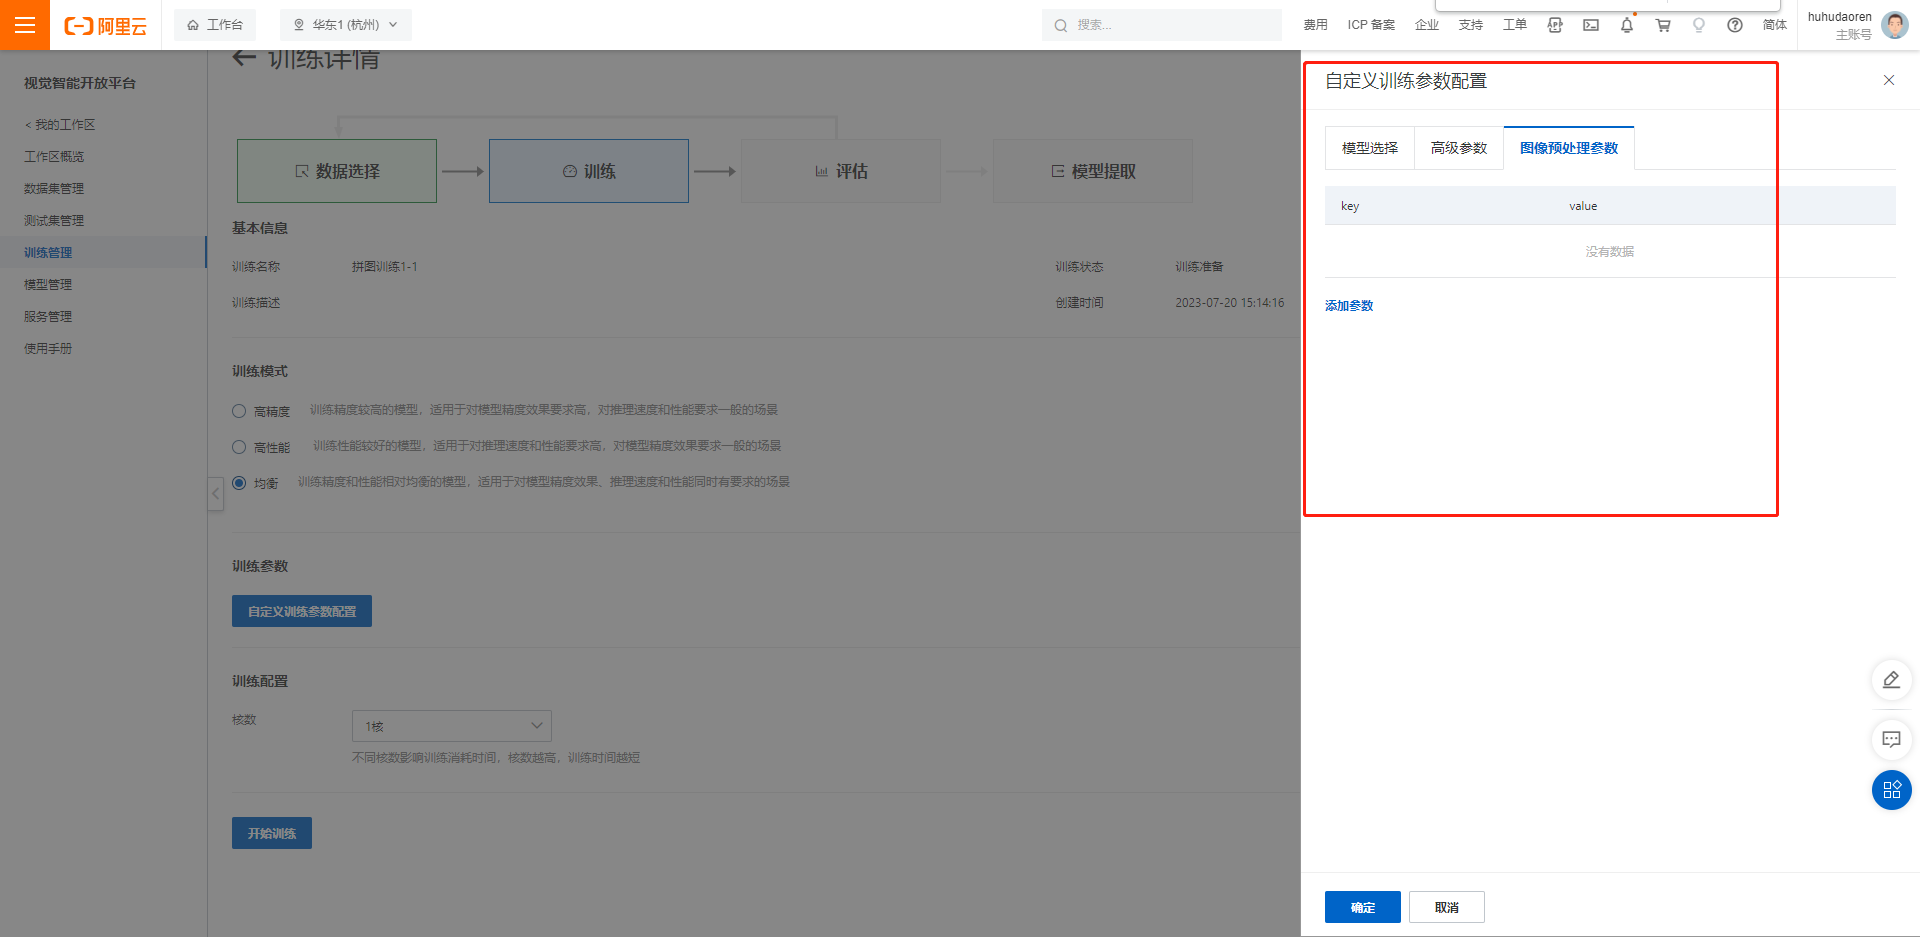
Task: Open 模型管理 in sidebar
Action: (48, 284)
